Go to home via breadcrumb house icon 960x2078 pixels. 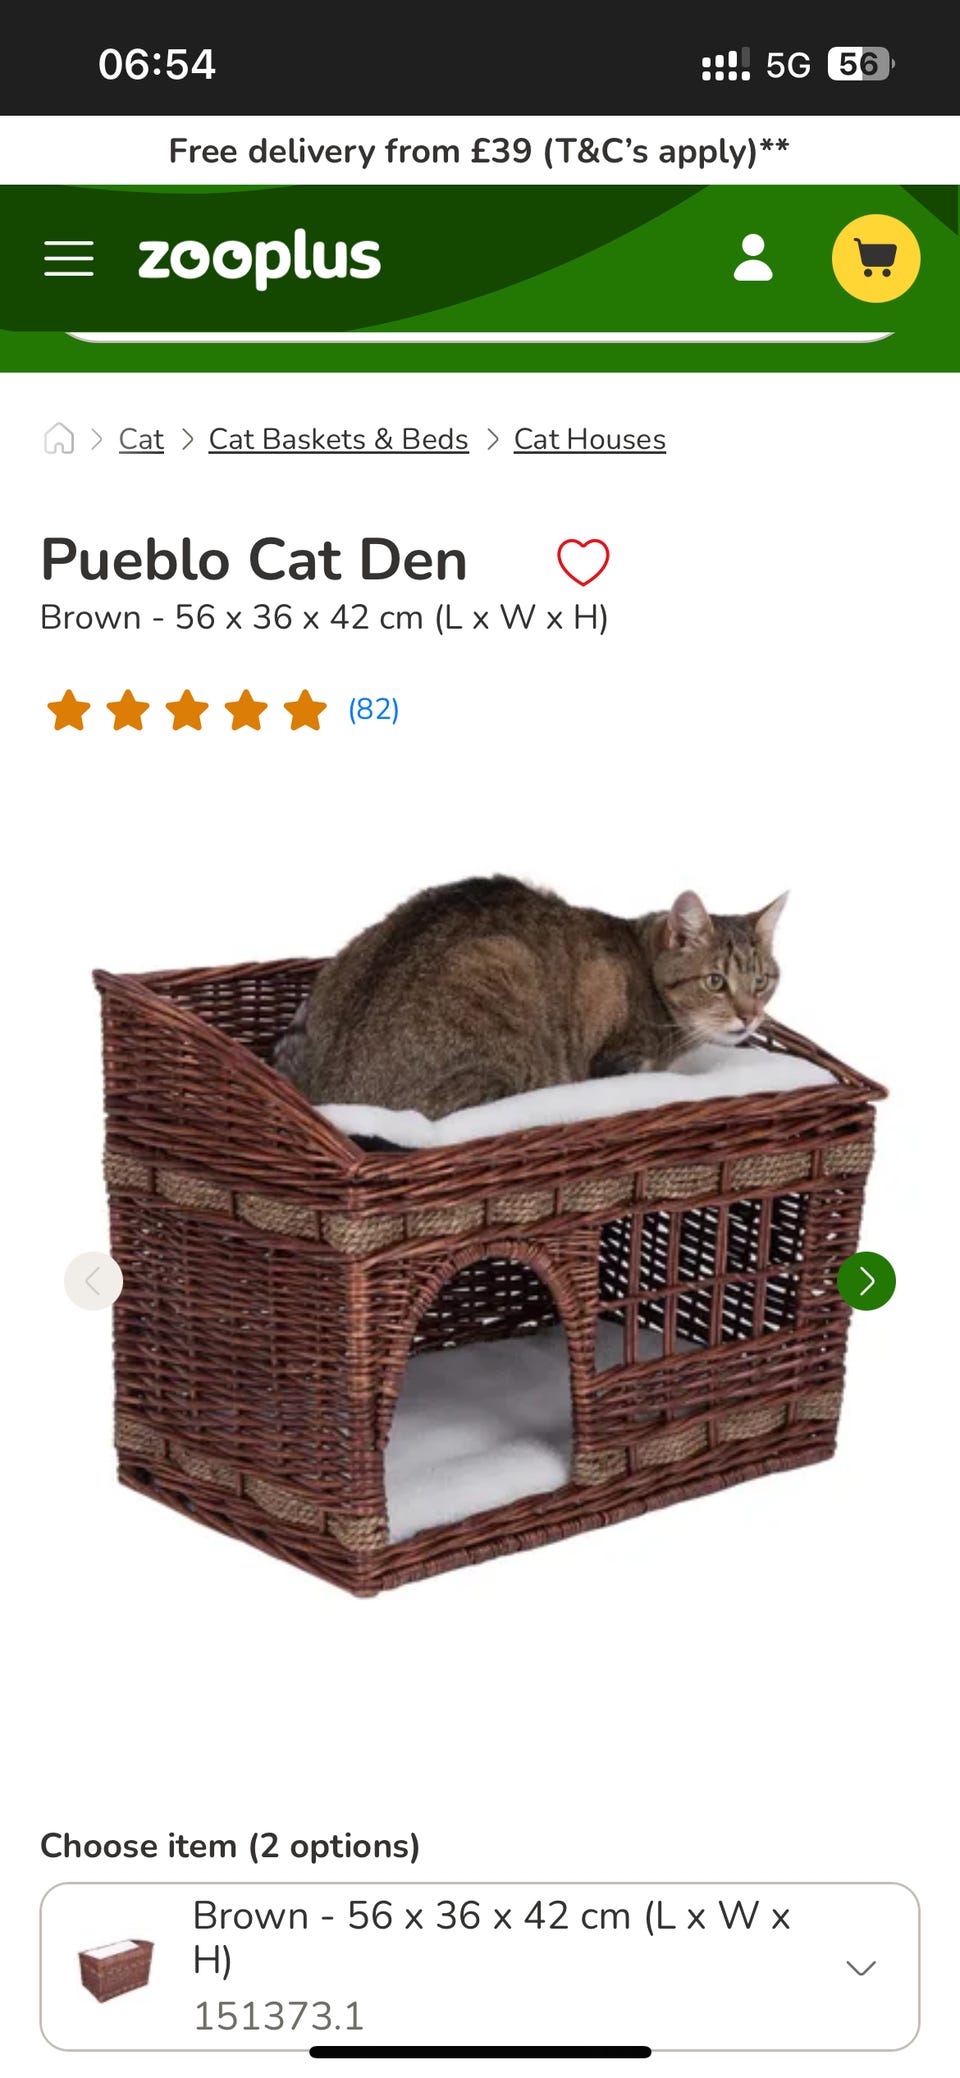coord(59,438)
